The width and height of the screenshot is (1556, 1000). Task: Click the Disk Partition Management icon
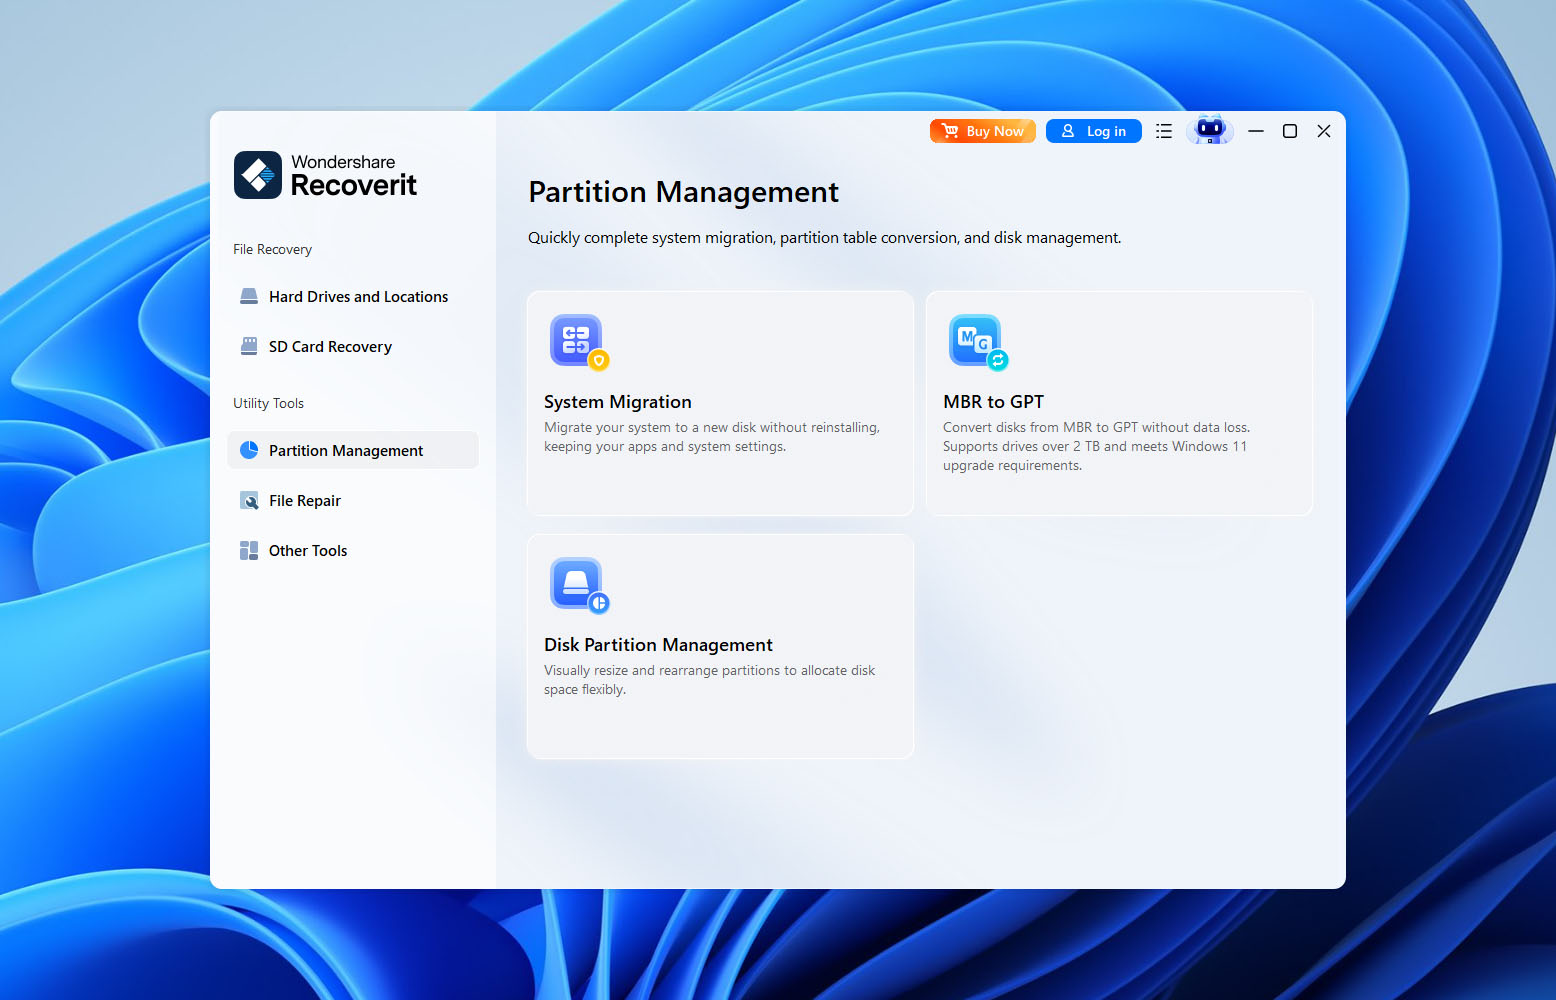point(579,585)
